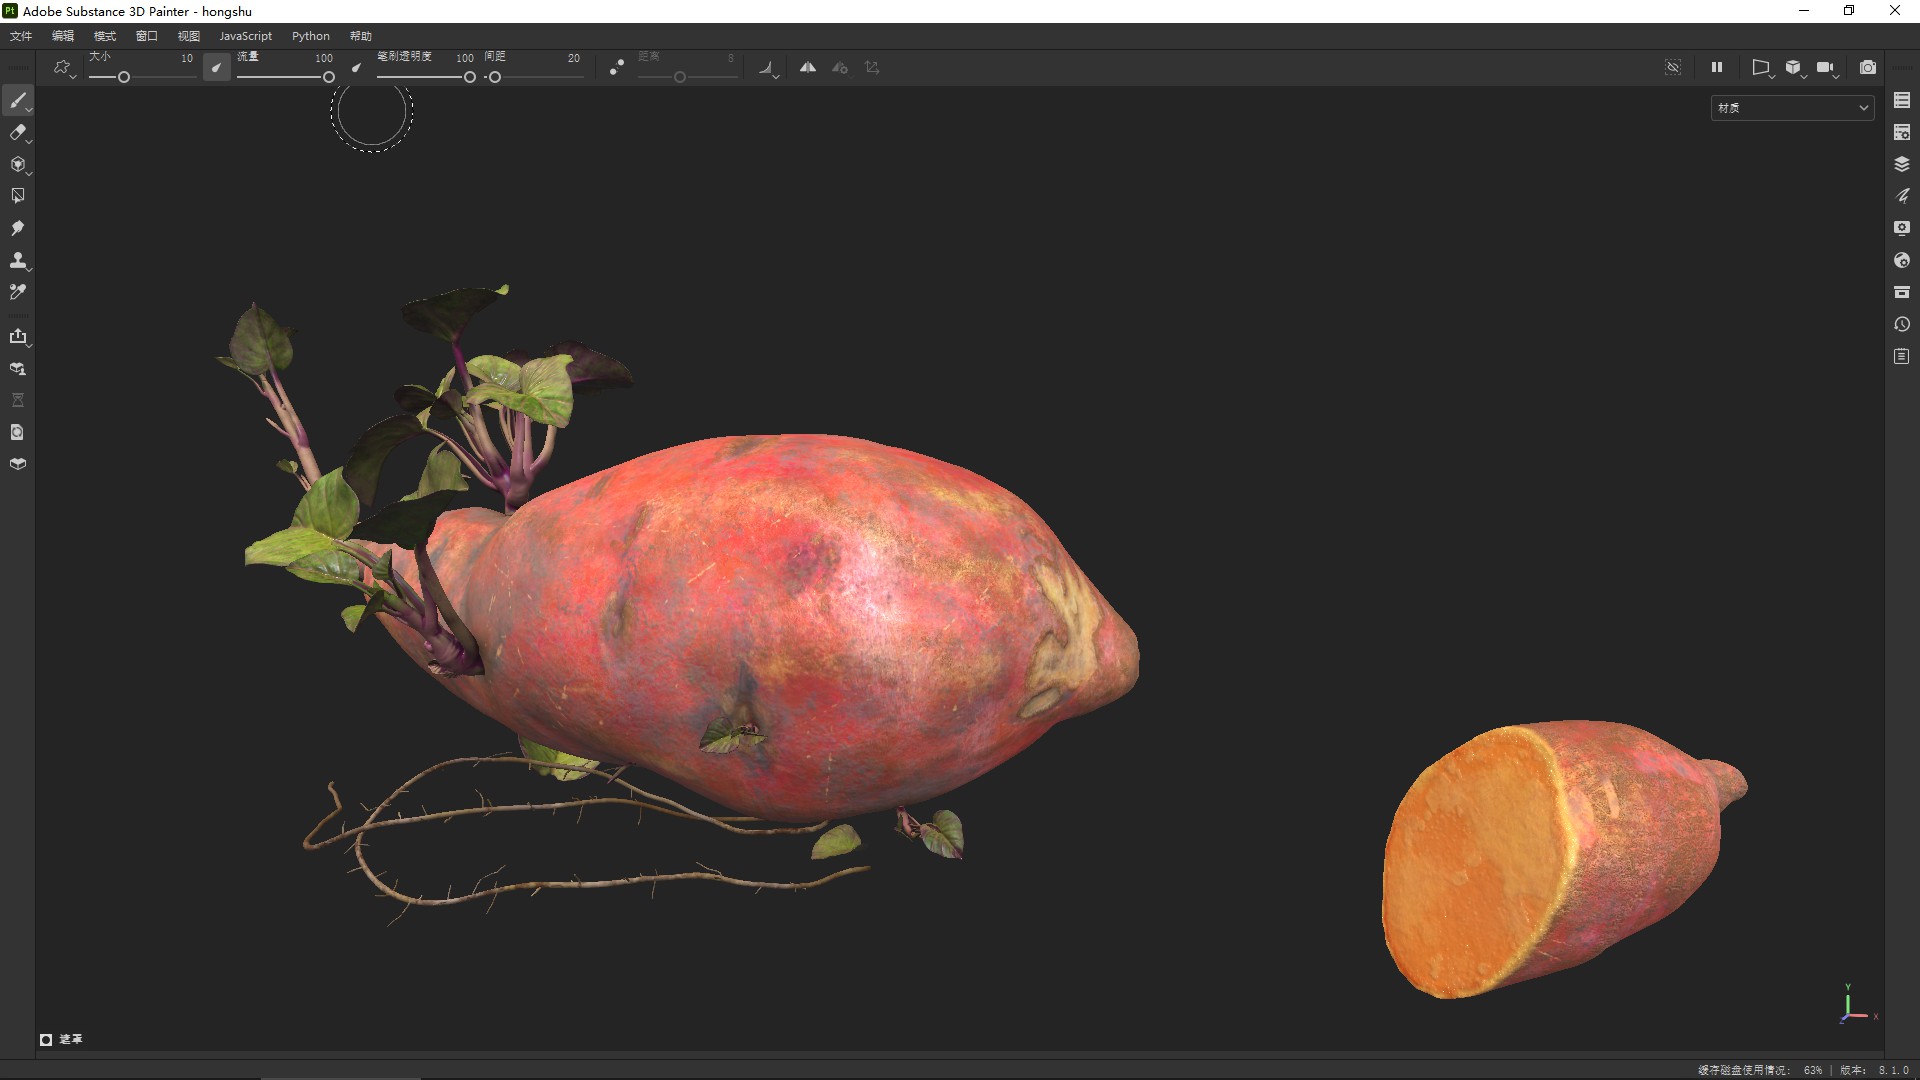The image size is (1920, 1080).
Task: Open the Display Settings panel icon
Action: click(1902, 228)
